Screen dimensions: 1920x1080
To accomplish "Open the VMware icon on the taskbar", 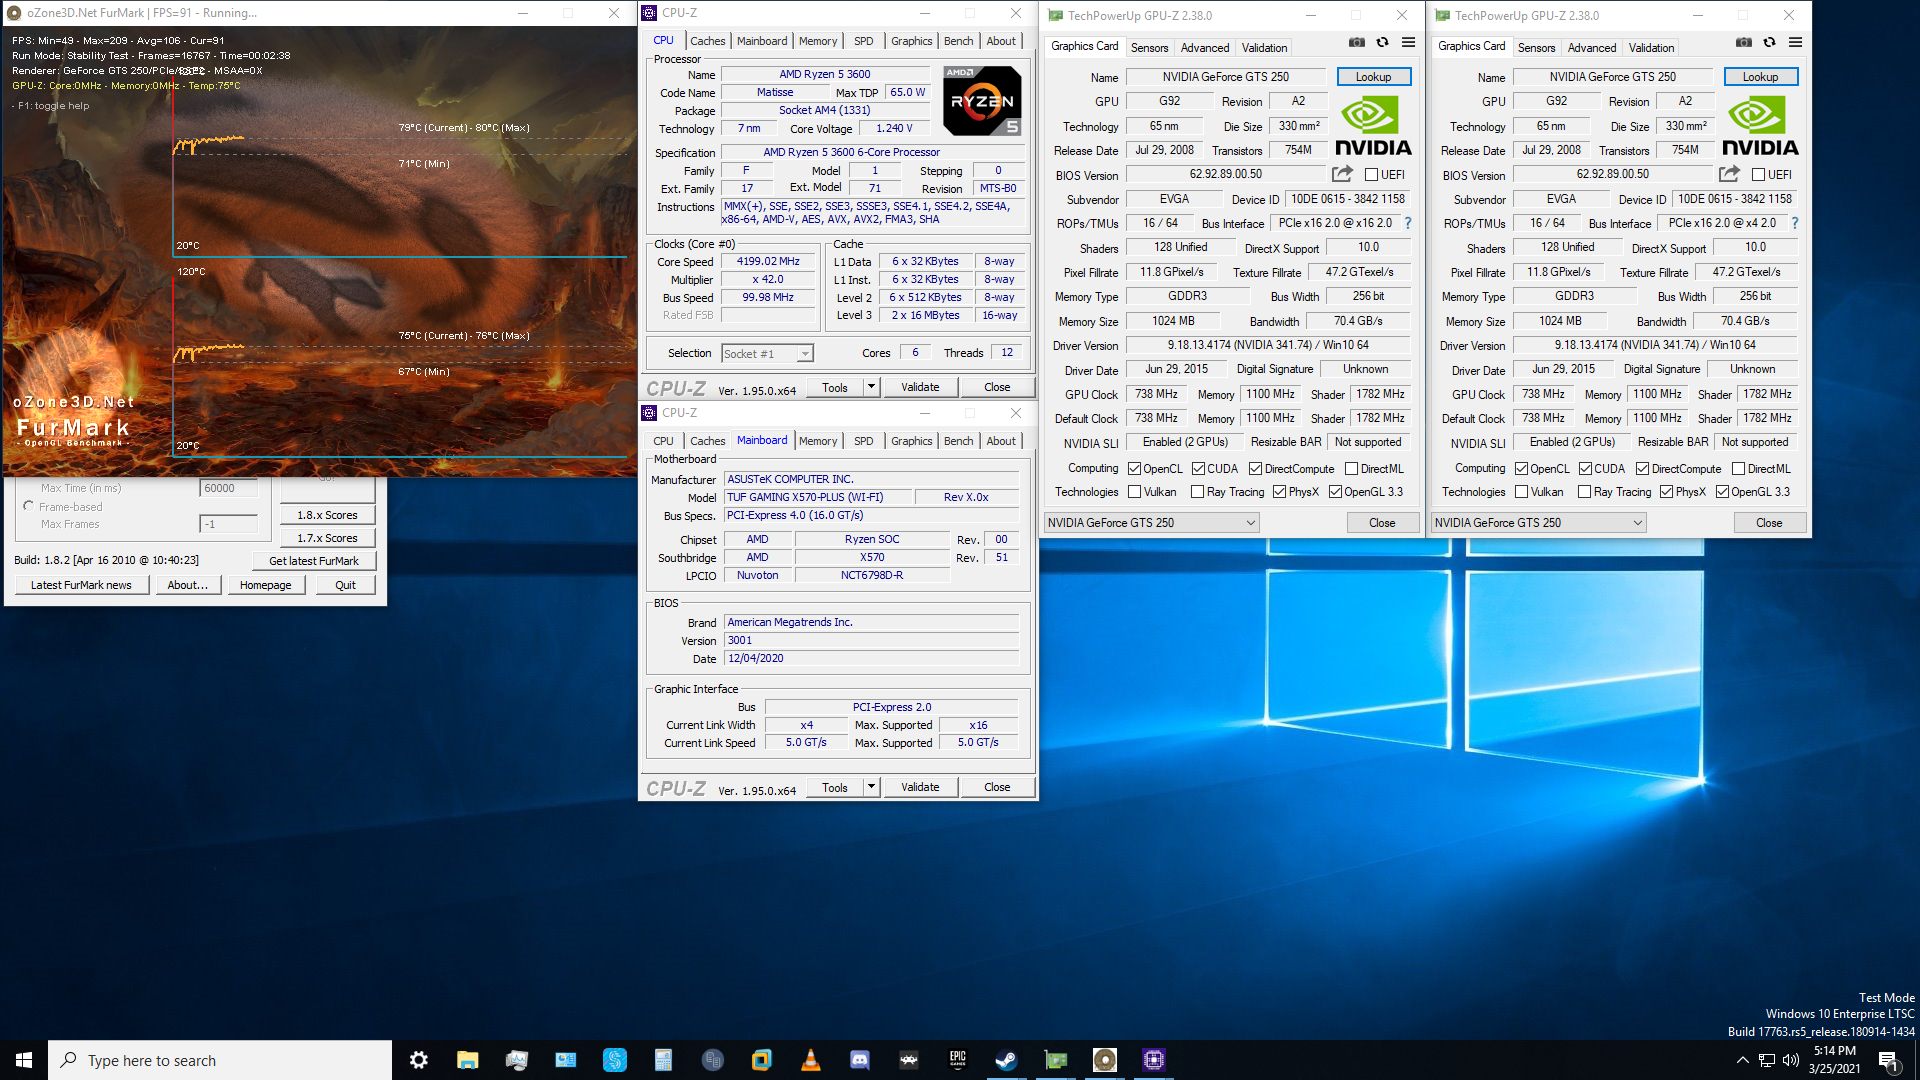I will (x=761, y=1060).
